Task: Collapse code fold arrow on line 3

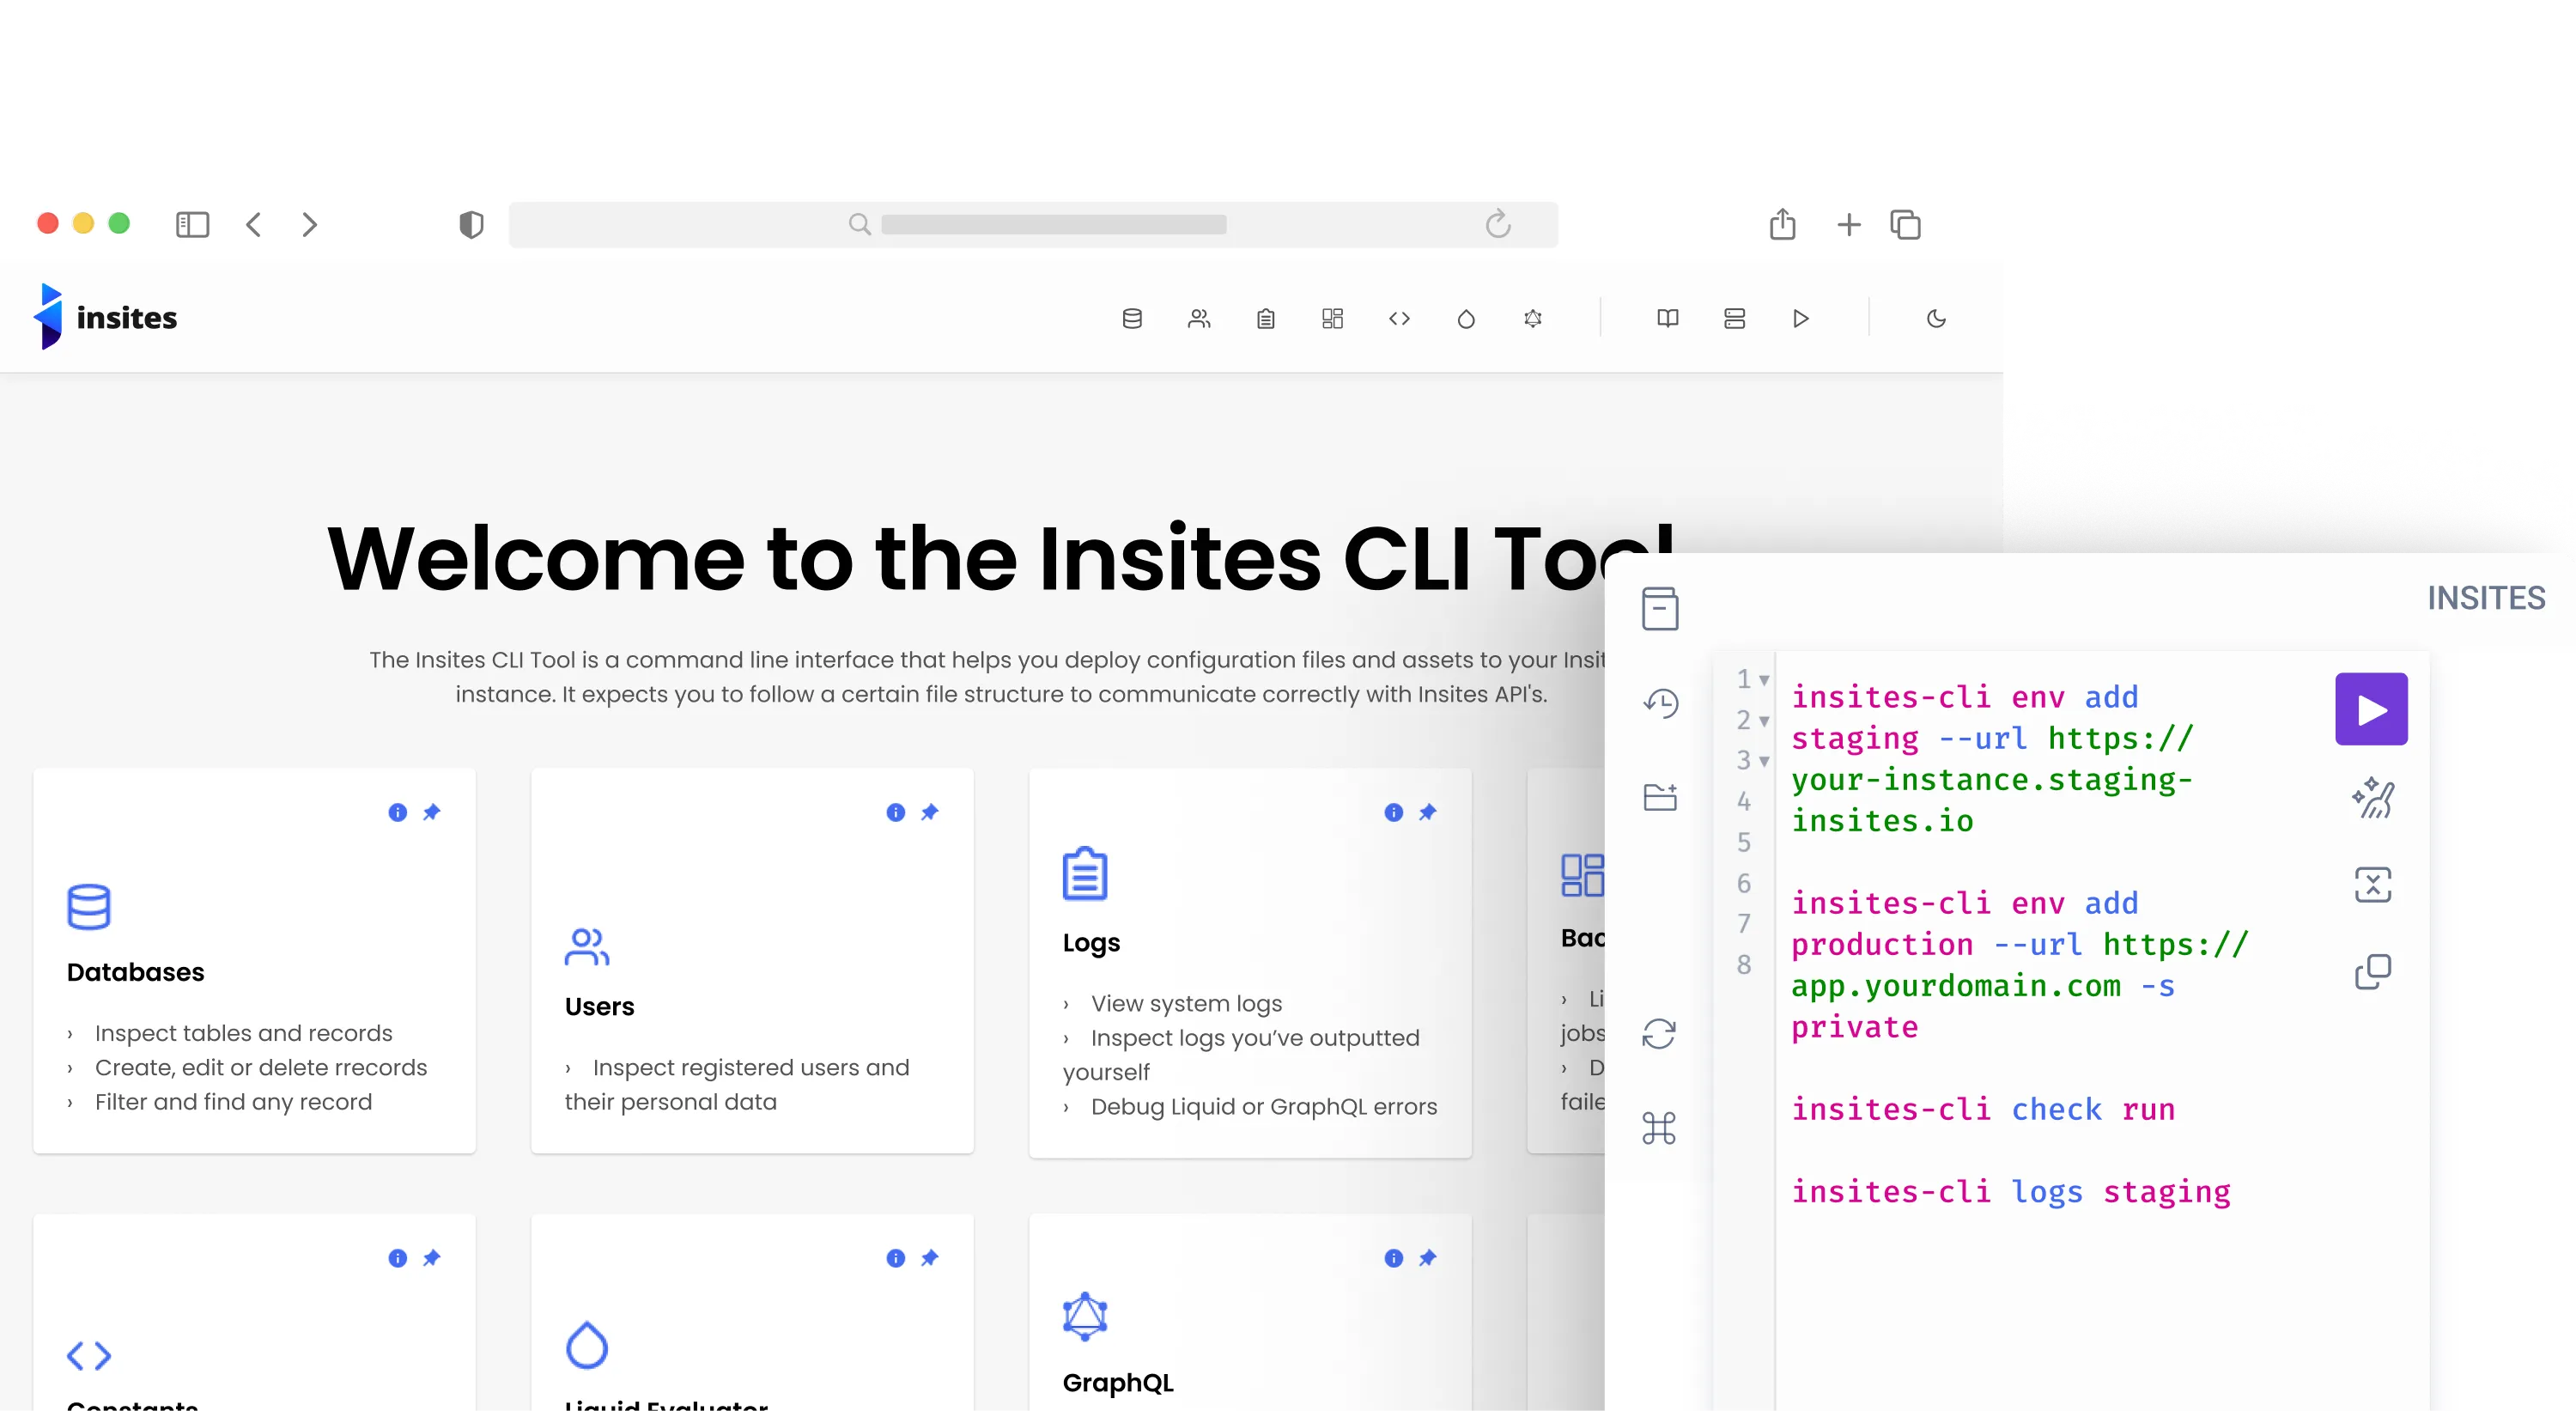Action: point(1764,761)
